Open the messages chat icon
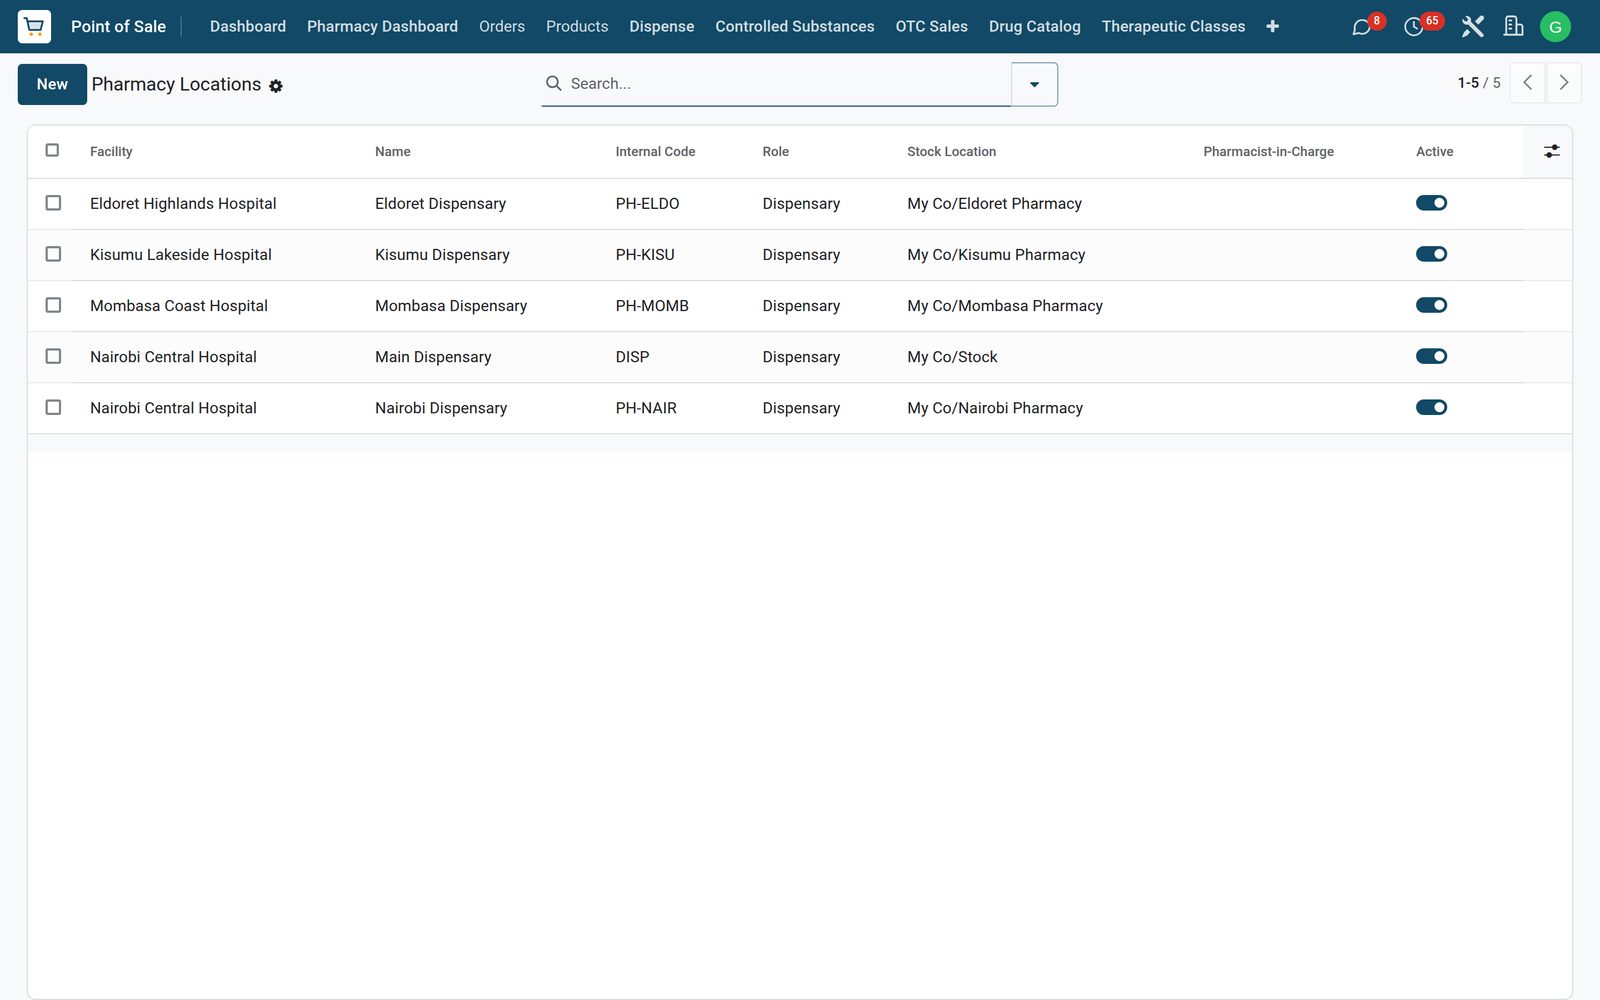This screenshot has height=1000, width=1600. pyautogui.click(x=1361, y=27)
